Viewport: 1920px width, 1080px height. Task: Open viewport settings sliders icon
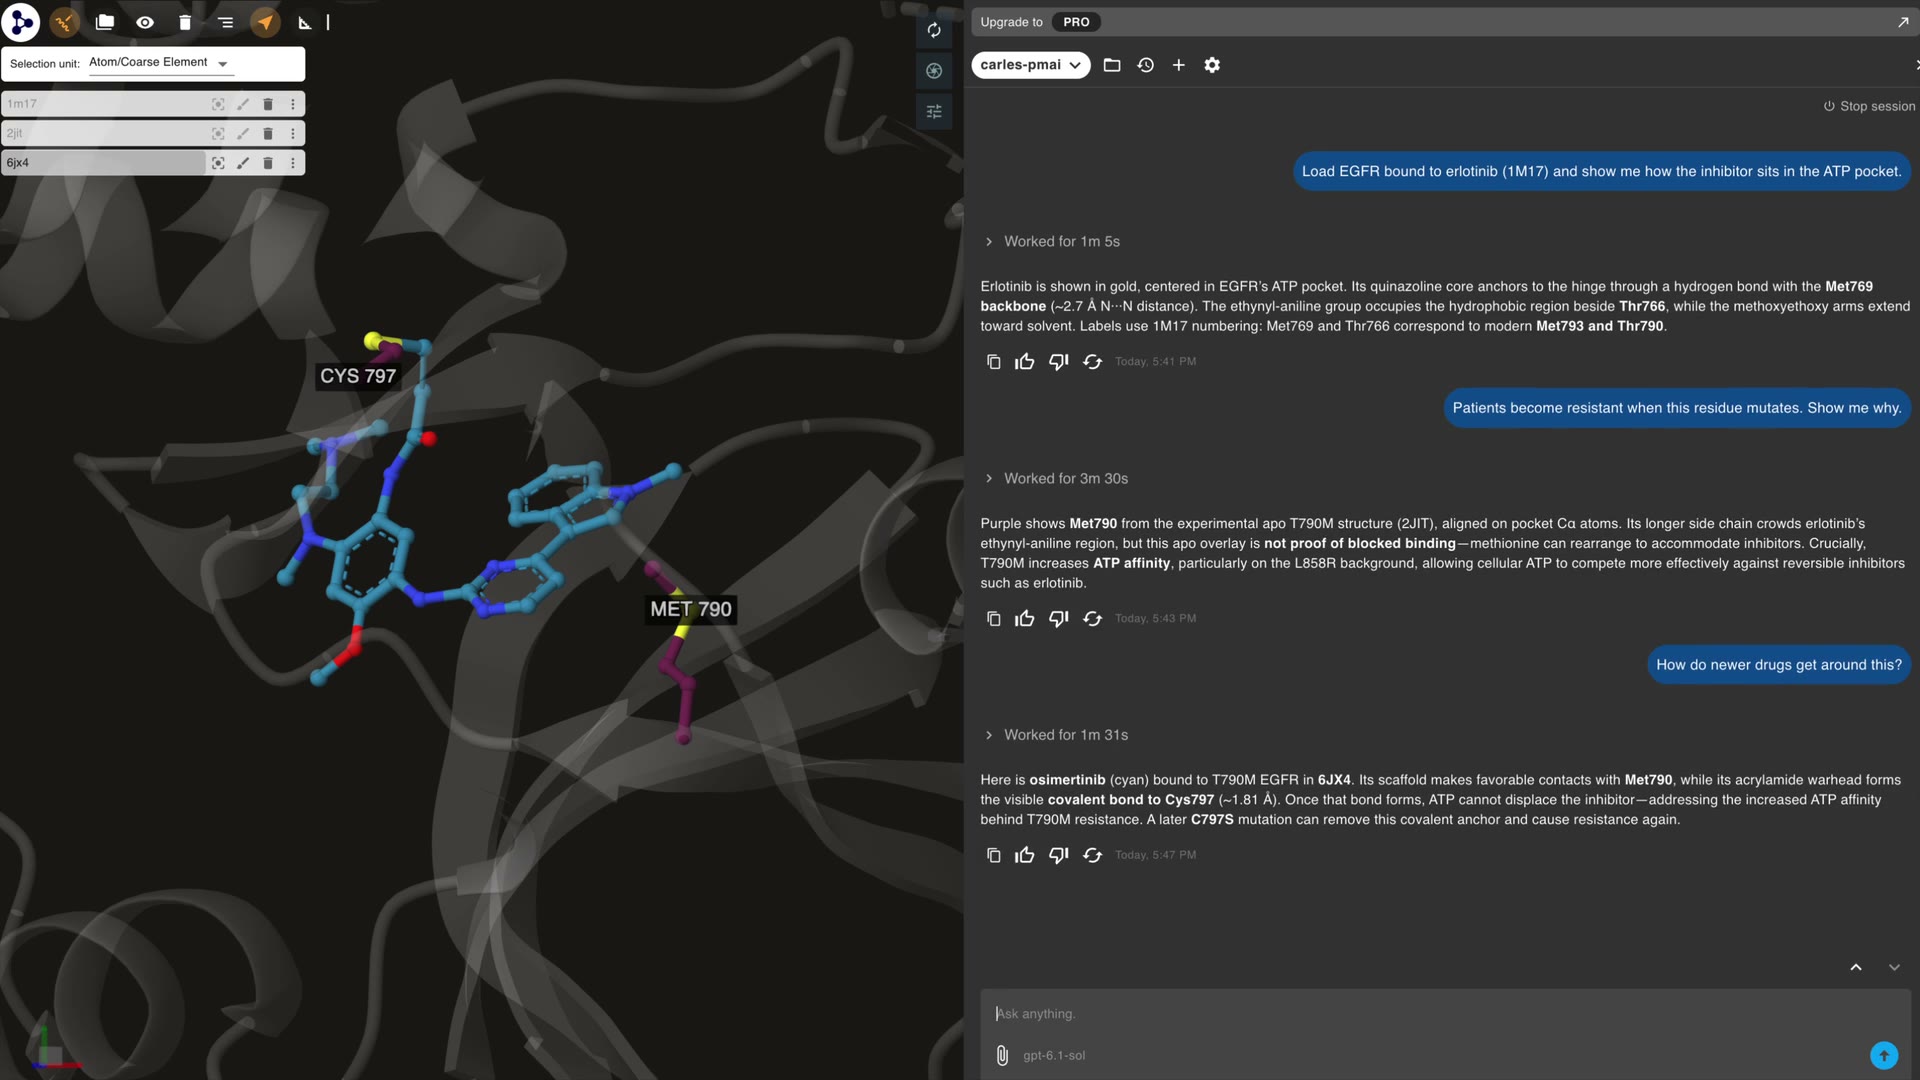click(x=934, y=112)
